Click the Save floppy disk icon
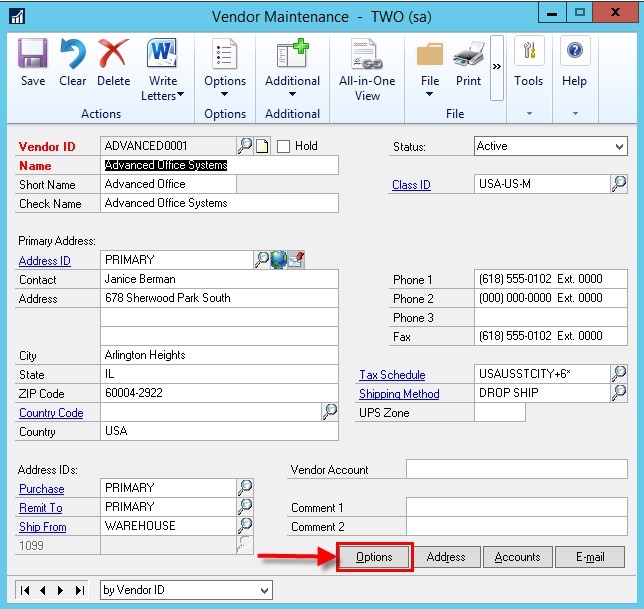The height and width of the screenshot is (609, 644). click(32, 53)
